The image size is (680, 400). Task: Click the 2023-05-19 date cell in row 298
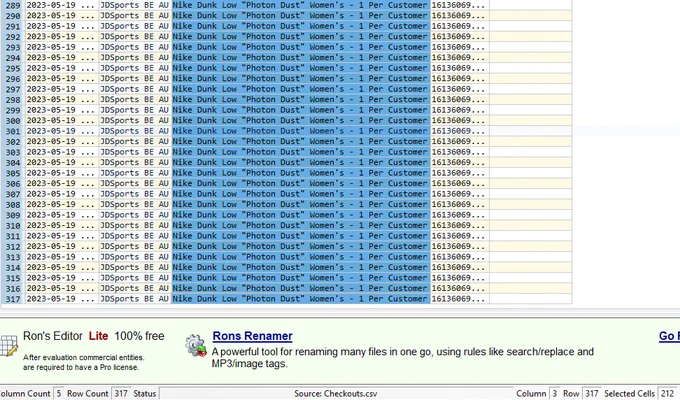pos(62,99)
